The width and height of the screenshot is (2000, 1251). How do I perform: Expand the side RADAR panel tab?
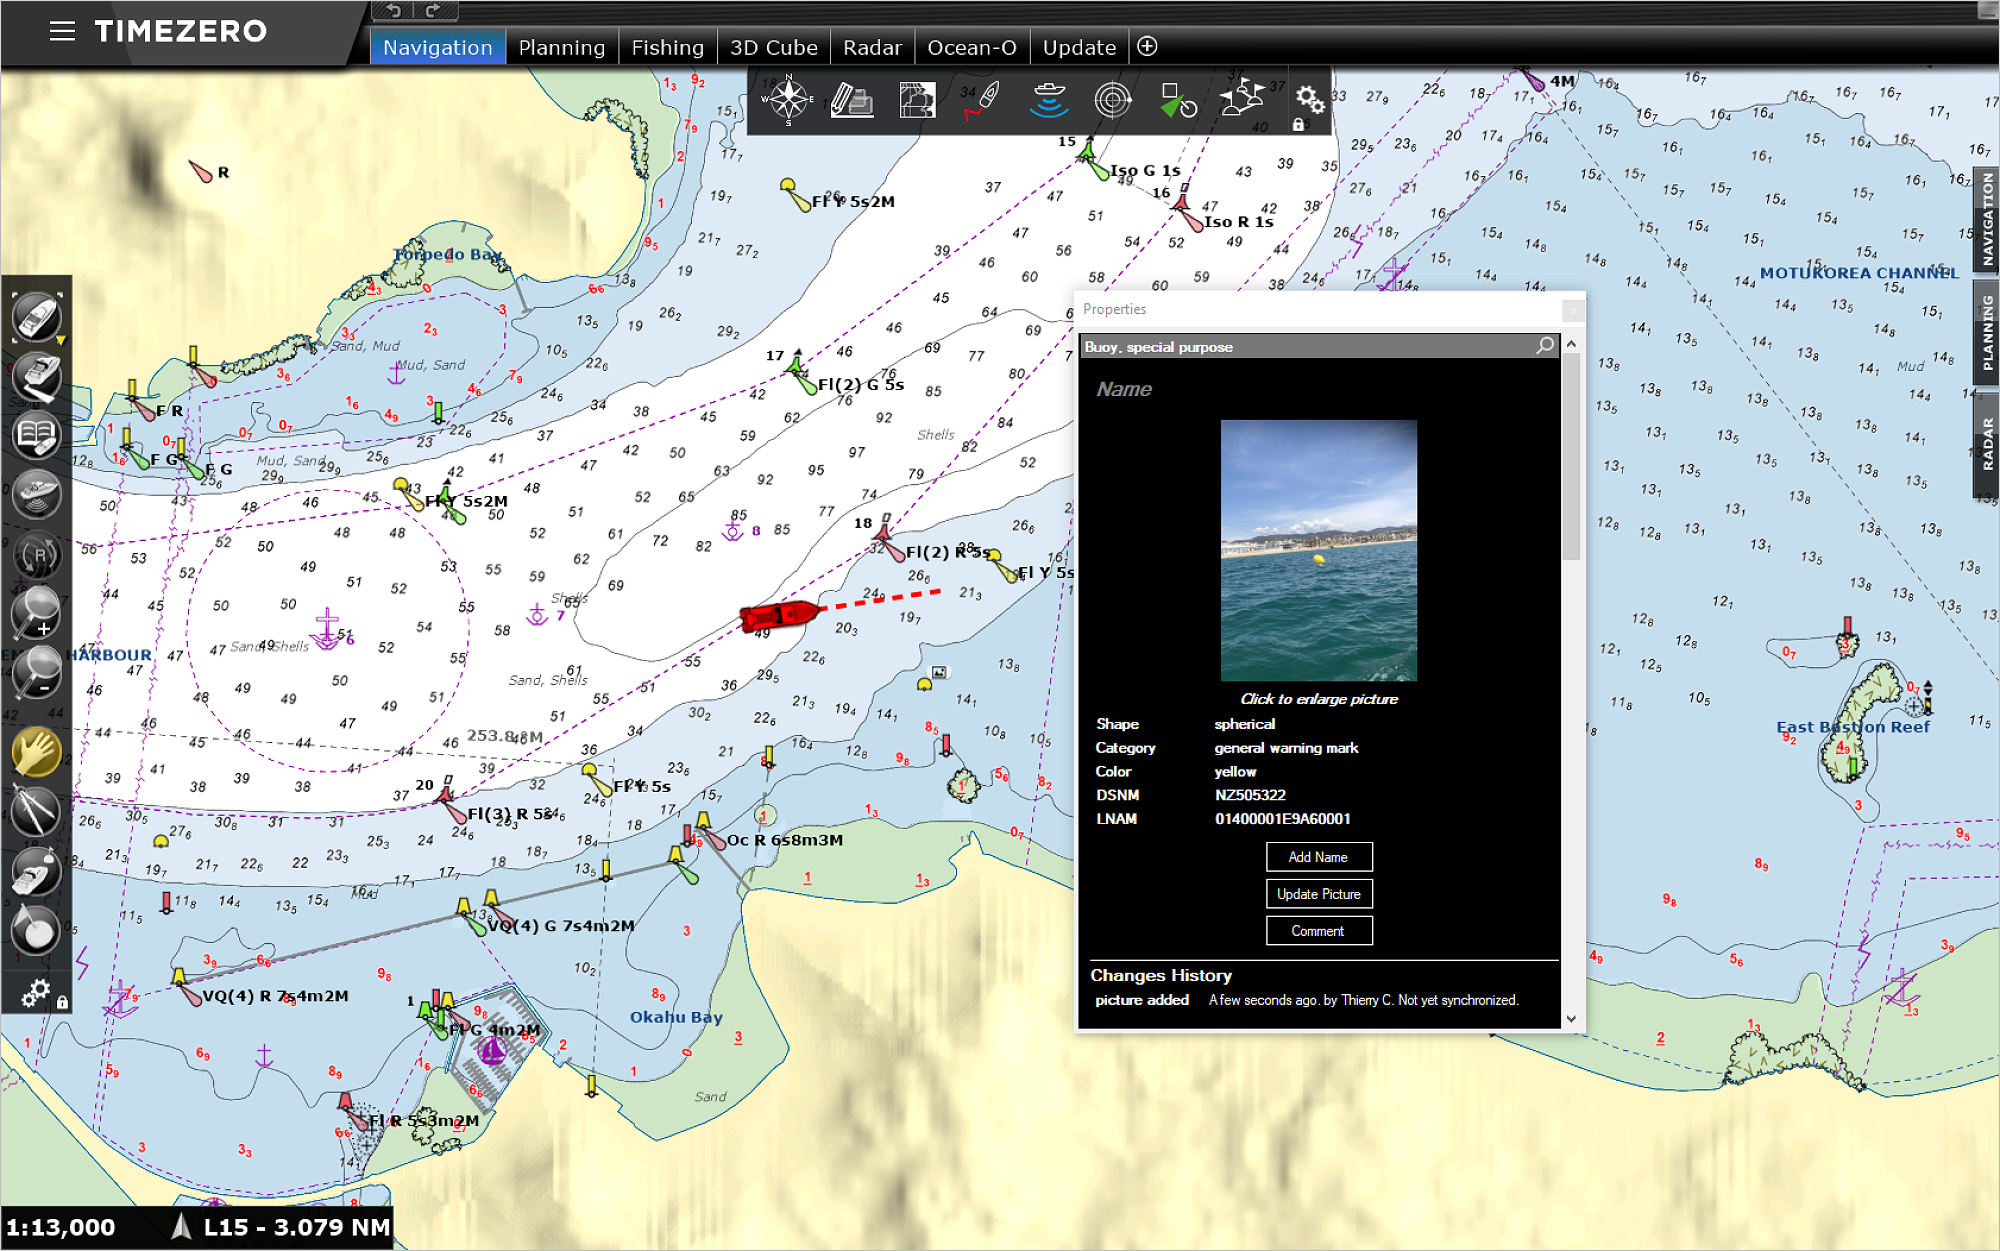coord(1986,443)
